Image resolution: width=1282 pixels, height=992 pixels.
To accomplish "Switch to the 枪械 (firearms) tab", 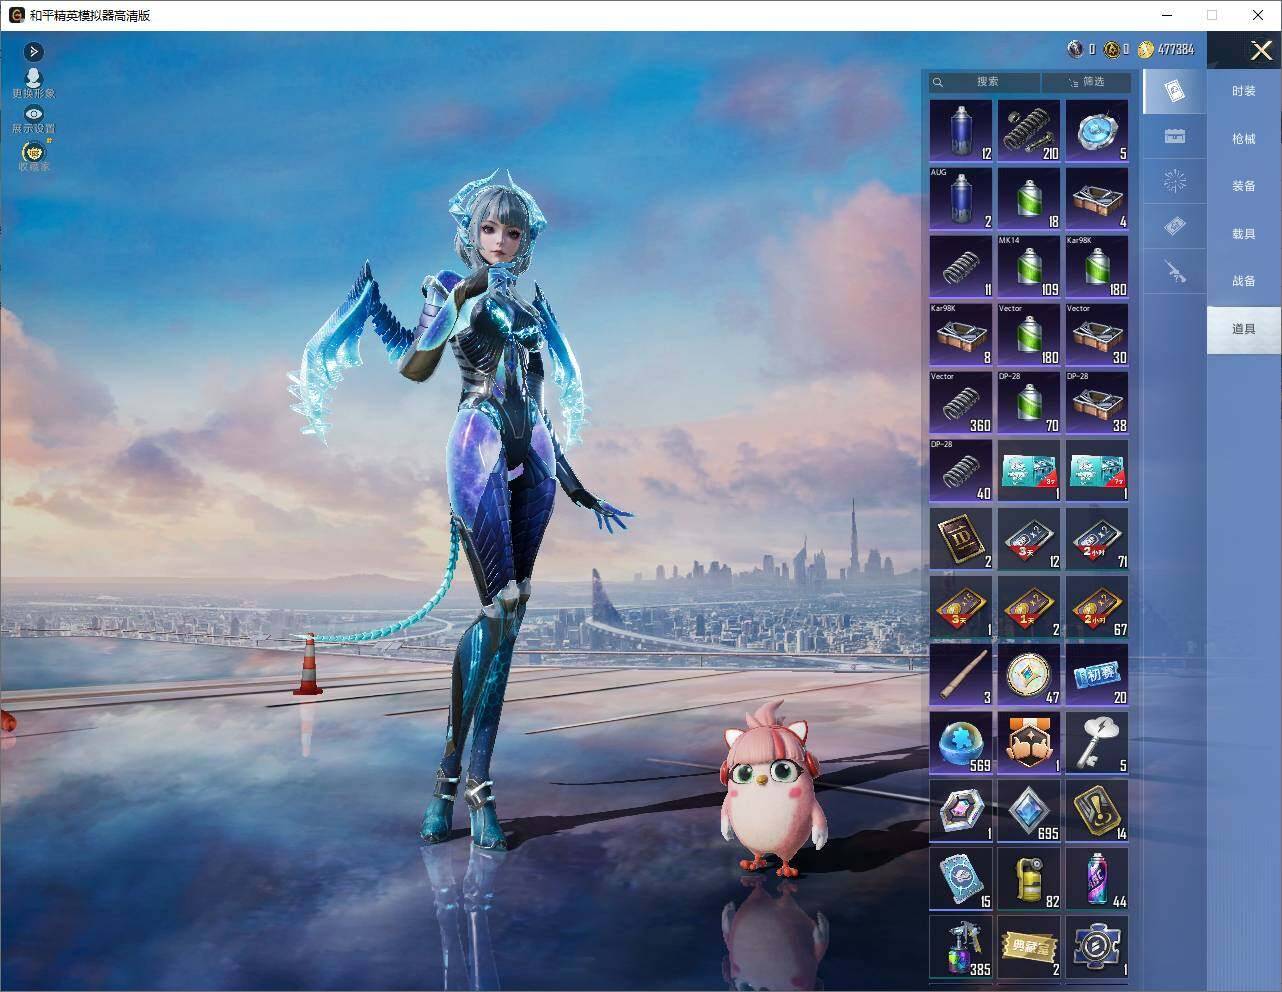I will tap(1243, 139).
